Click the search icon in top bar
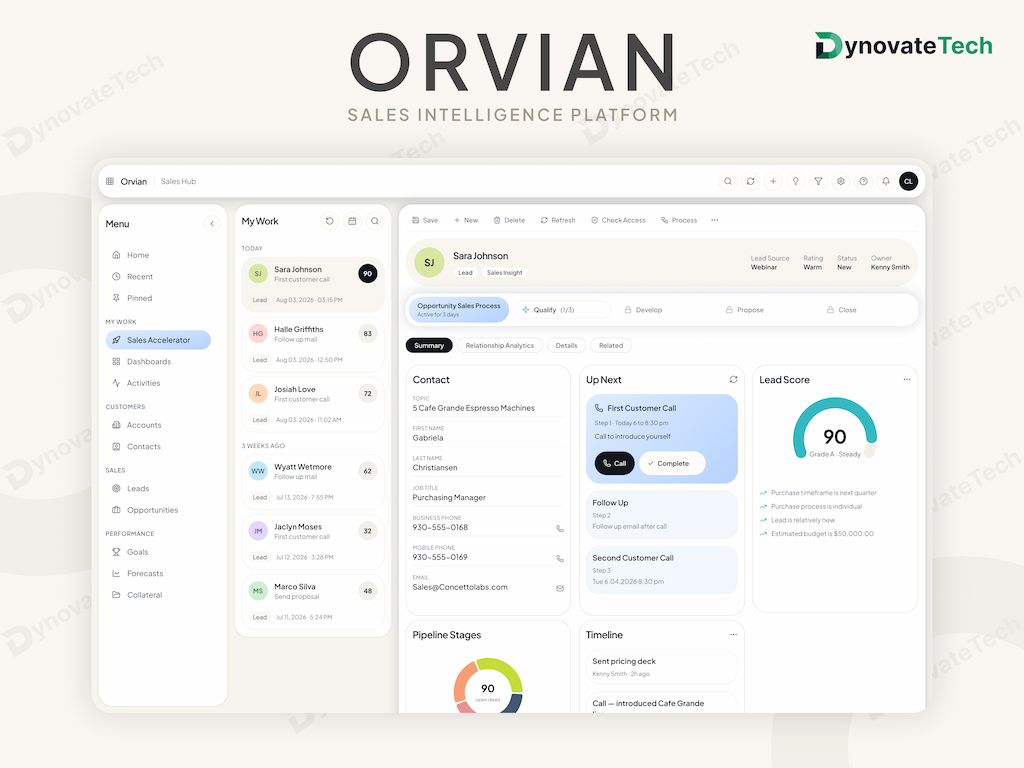Screen dimensions: 1024x768 [x=728, y=182]
